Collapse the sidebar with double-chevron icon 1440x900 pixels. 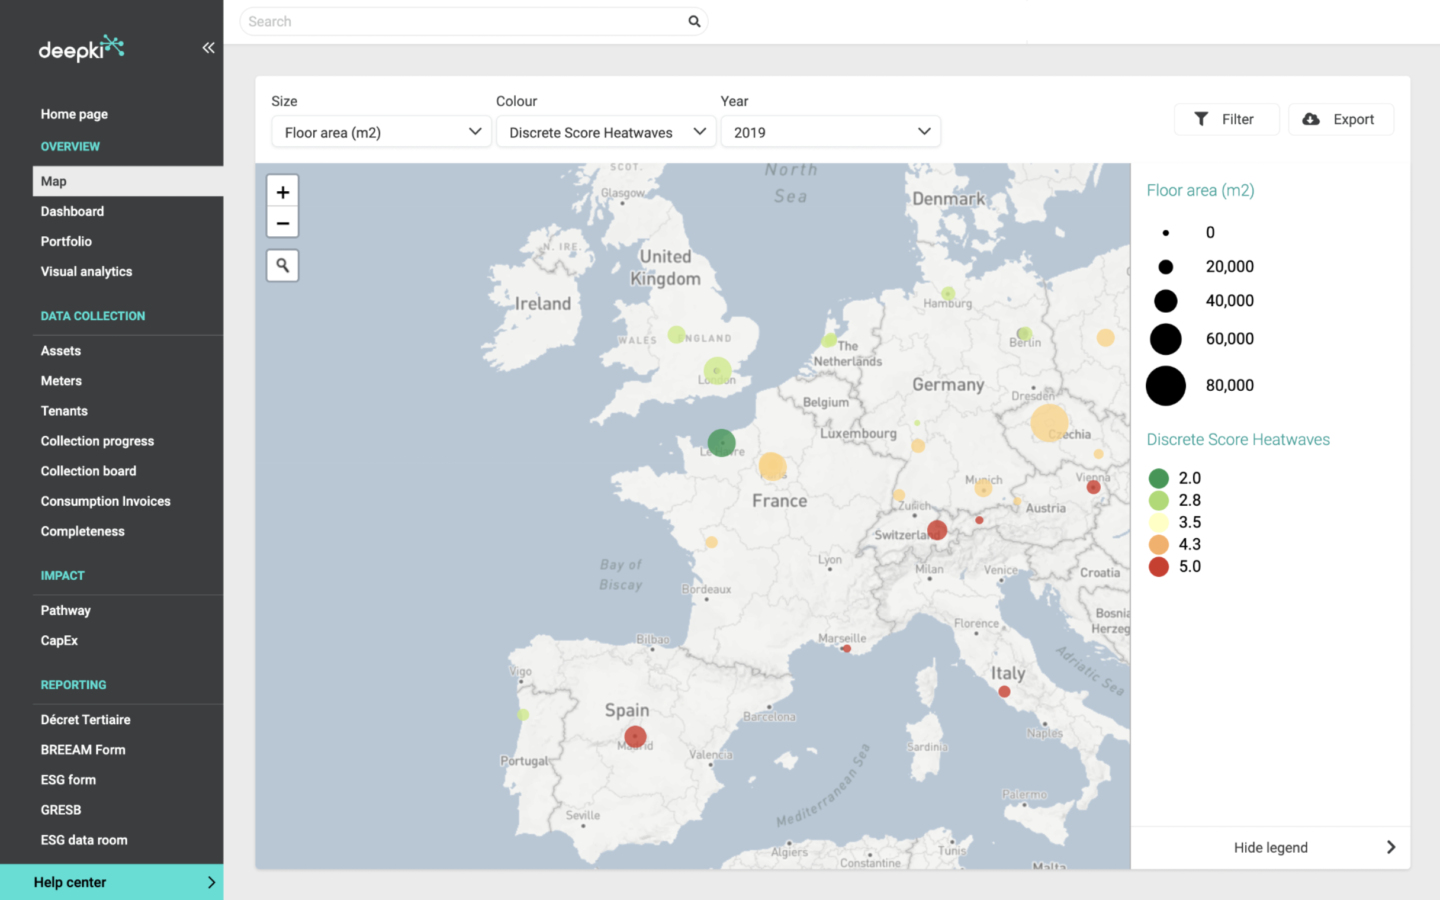[208, 48]
